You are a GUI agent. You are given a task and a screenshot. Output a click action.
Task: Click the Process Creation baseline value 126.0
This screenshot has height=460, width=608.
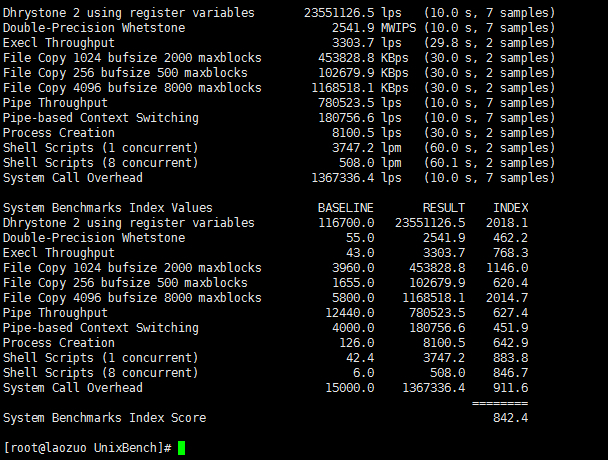[355, 343]
